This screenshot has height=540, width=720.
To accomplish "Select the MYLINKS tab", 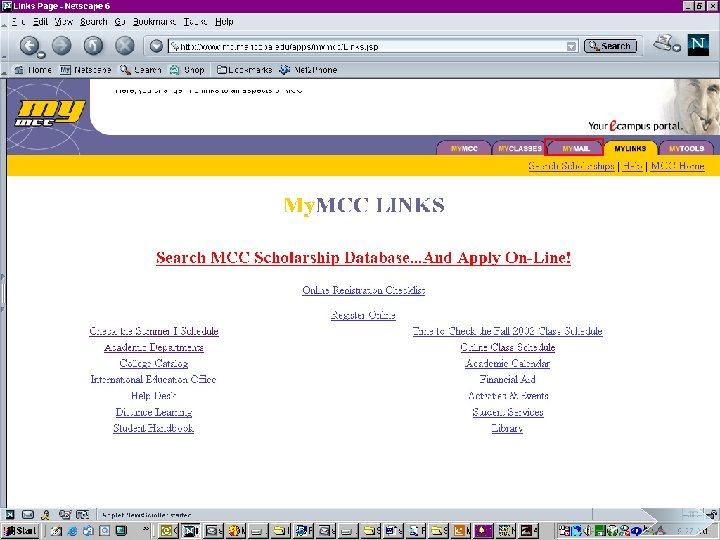I will (x=630, y=148).
